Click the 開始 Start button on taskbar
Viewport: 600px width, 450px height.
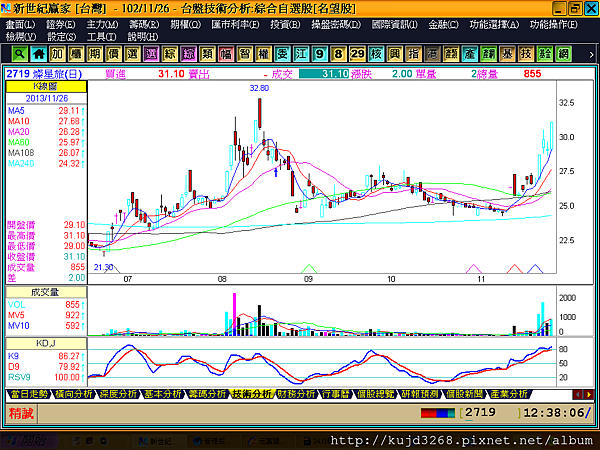[29, 441]
